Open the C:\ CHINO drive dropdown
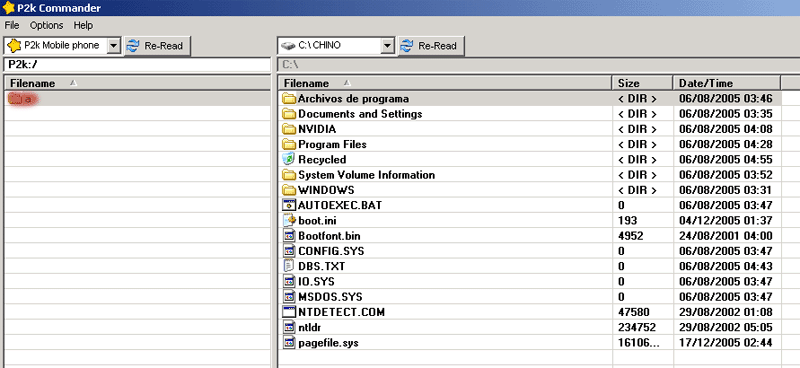 388,45
